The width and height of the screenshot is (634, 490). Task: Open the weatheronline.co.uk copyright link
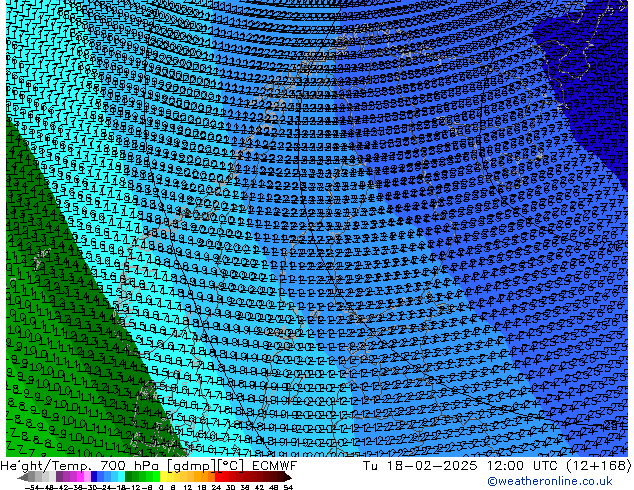(x=550, y=481)
